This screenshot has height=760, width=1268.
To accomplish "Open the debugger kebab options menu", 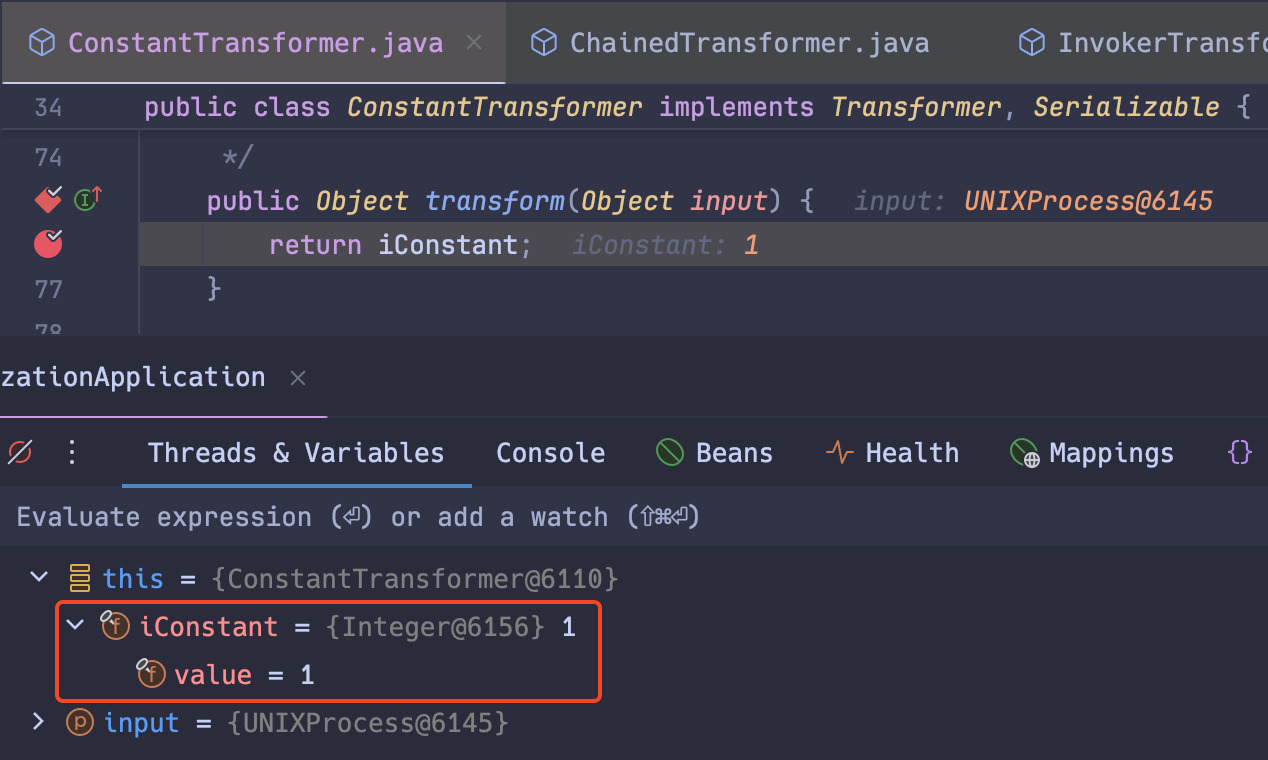I will coord(71,452).
